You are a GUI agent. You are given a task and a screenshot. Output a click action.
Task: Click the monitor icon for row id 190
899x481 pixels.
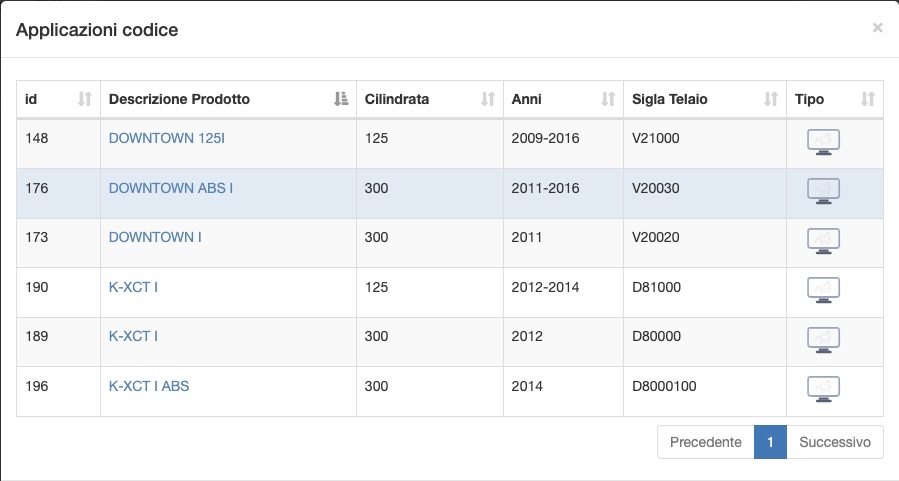(x=823, y=291)
